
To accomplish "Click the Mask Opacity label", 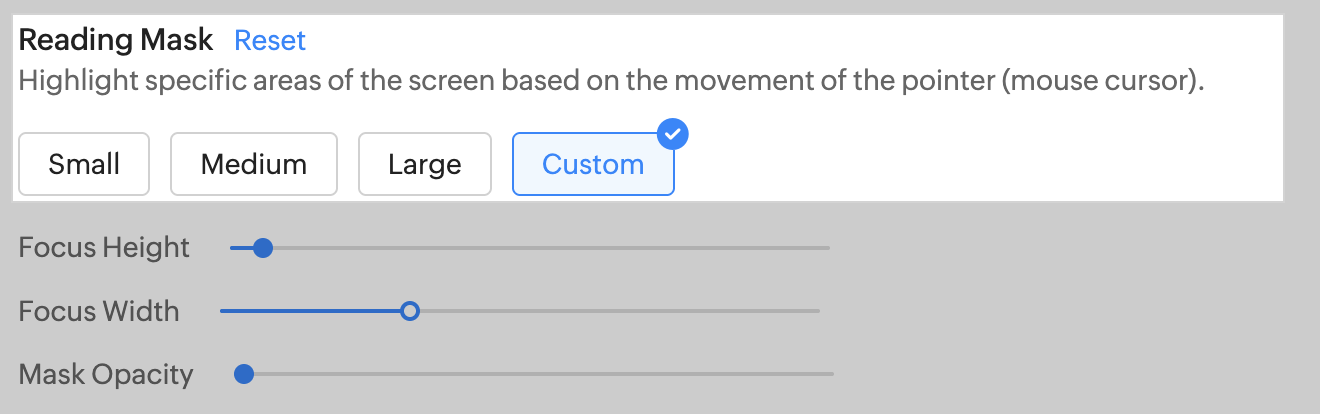I will coord(106,375).
